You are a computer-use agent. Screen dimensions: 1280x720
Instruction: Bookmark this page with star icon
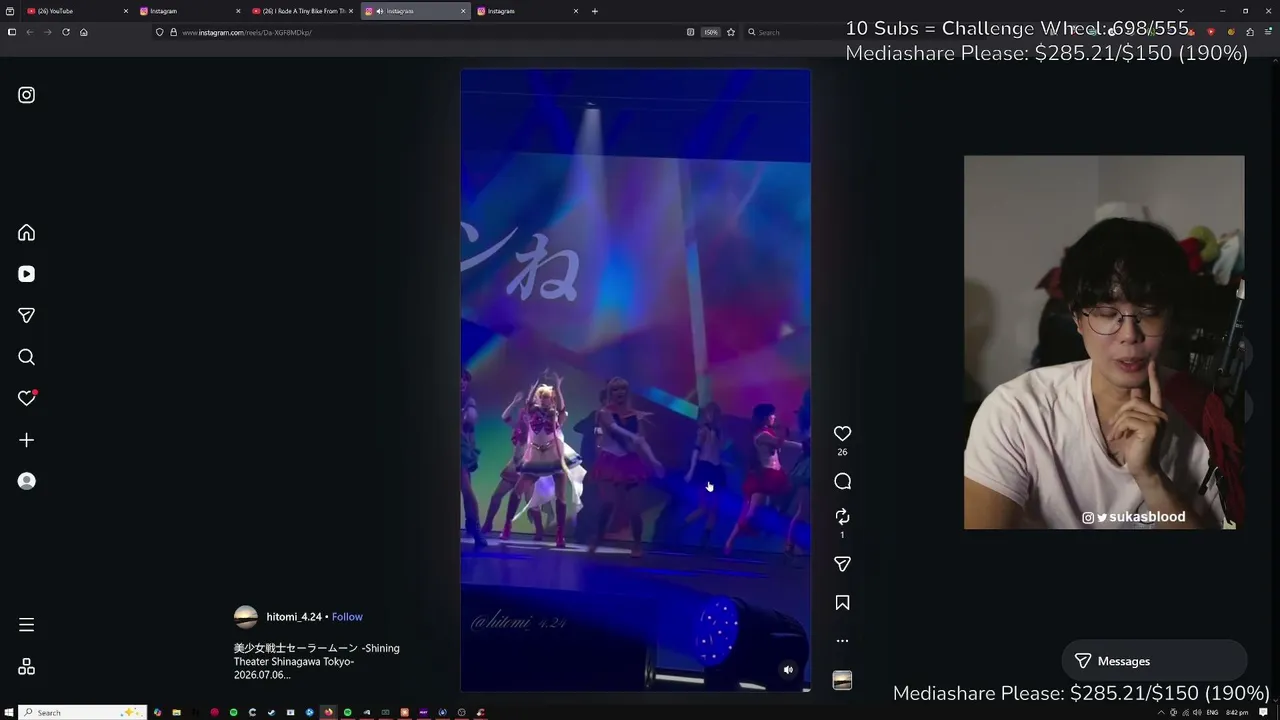(731, 32)
